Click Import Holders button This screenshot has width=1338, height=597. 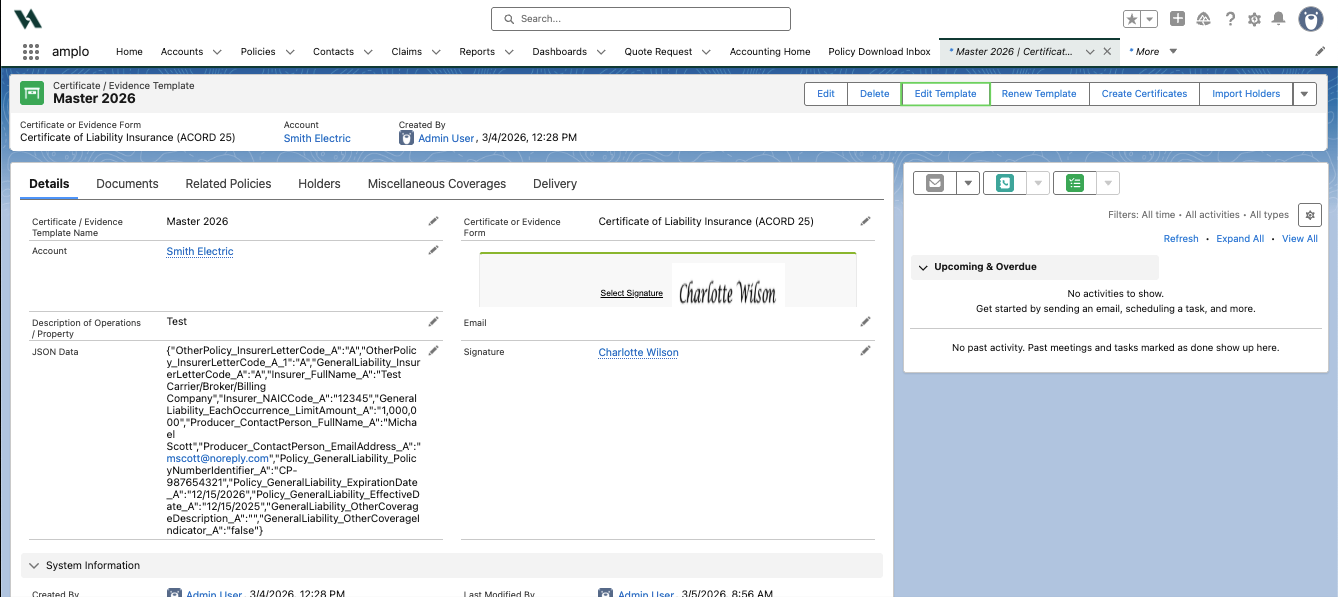tap(1246, 94)
